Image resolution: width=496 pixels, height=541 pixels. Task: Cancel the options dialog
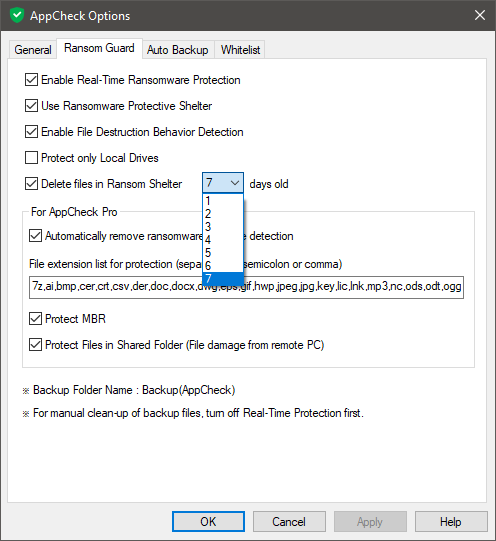[289, 521]
